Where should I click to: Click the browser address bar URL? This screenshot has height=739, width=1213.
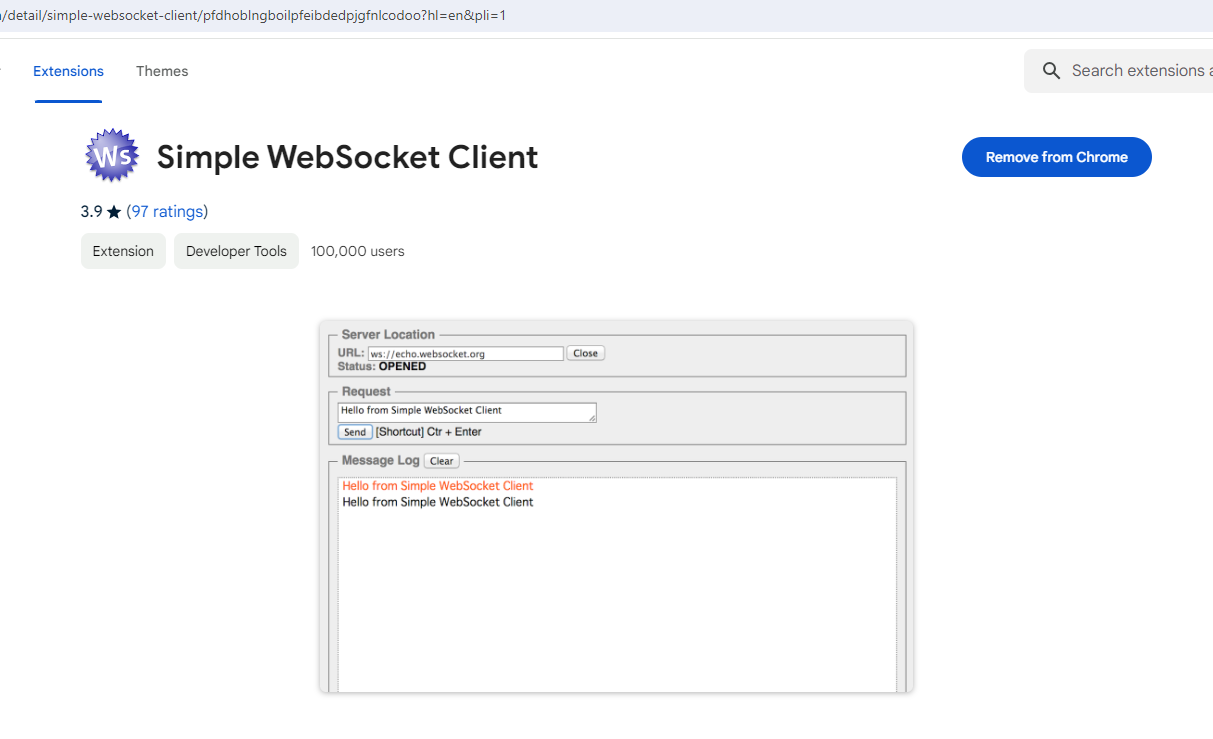[x=253, y=16]
